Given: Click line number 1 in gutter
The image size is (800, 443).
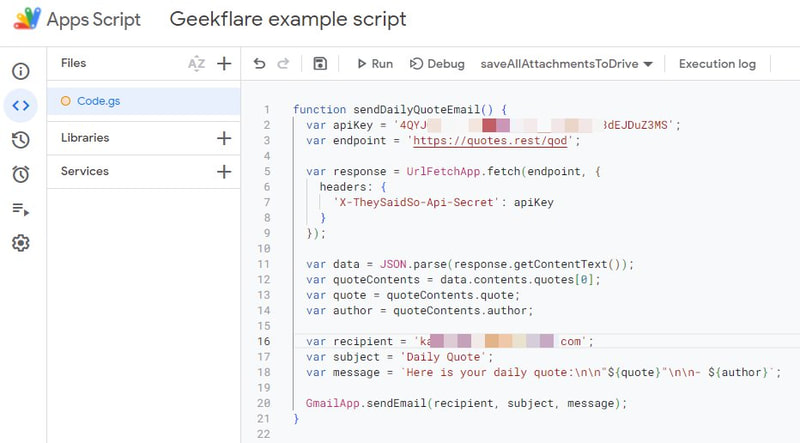Looking at the screenshot, I should (x=267, y=110).
